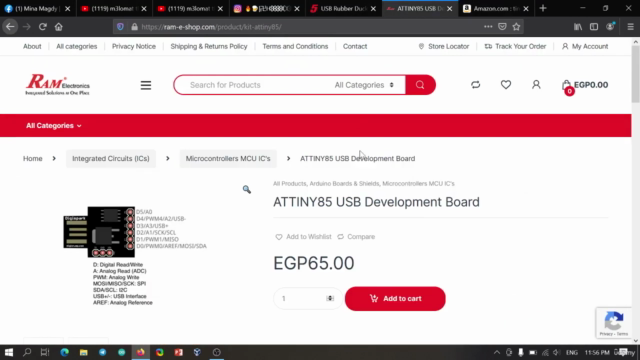Bookmark this page with the star icon
This screenshot has height=360, width=640.
point(516,27)
